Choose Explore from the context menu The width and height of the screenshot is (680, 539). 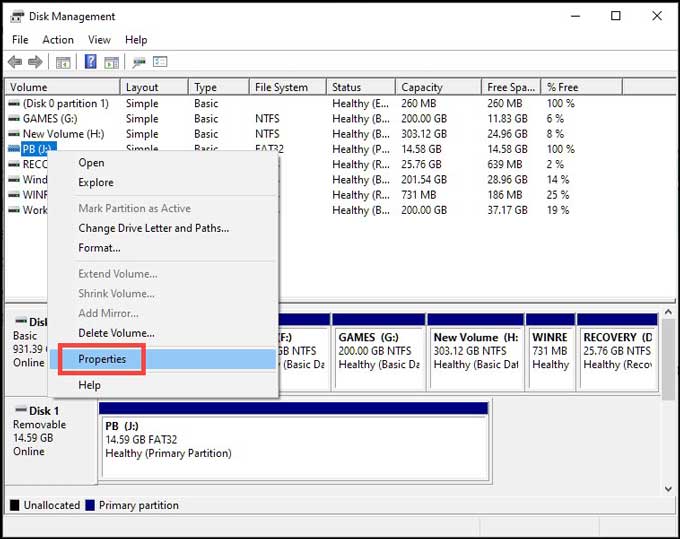point(163,183)
